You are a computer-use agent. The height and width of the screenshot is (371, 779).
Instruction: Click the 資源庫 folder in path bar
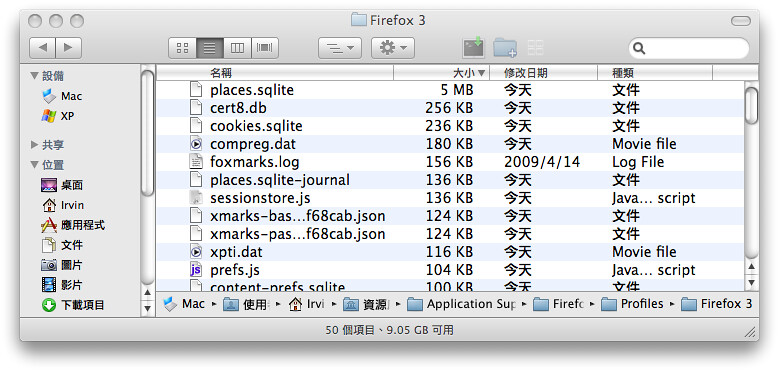pos(366,303)
